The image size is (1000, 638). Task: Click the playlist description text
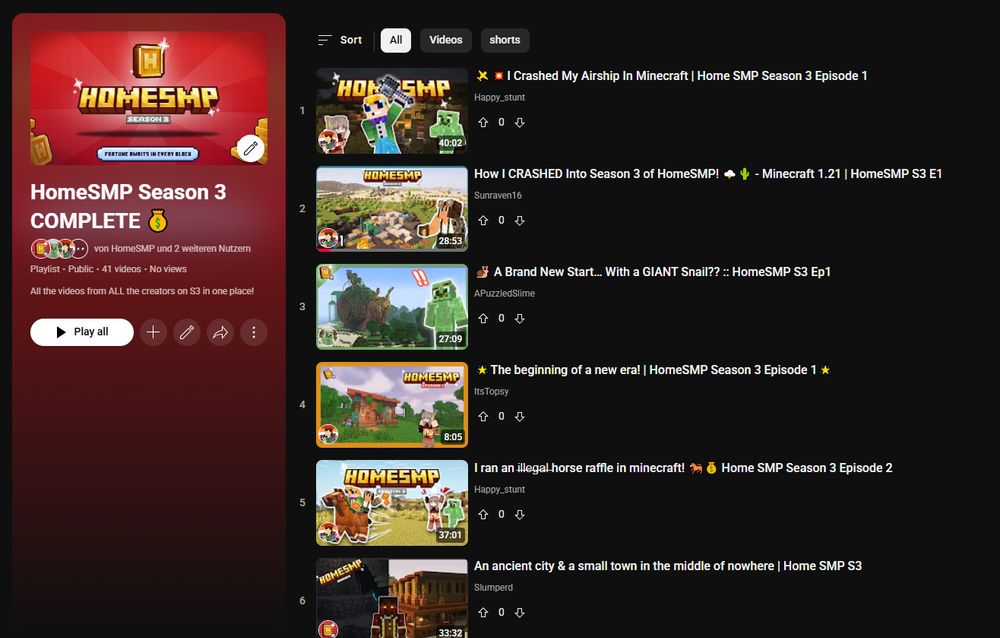click(x=142, y=291)
